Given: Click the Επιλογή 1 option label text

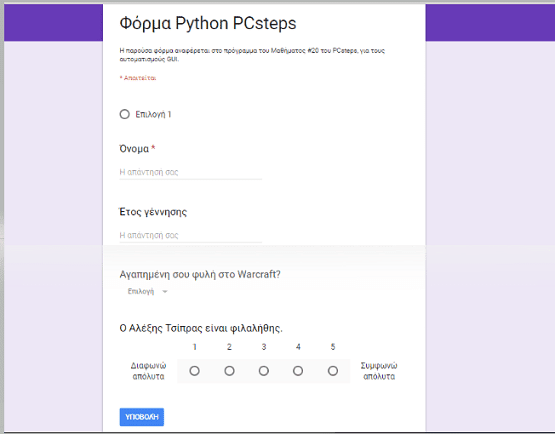Looking at the screenshot, I should click(153, 114).
